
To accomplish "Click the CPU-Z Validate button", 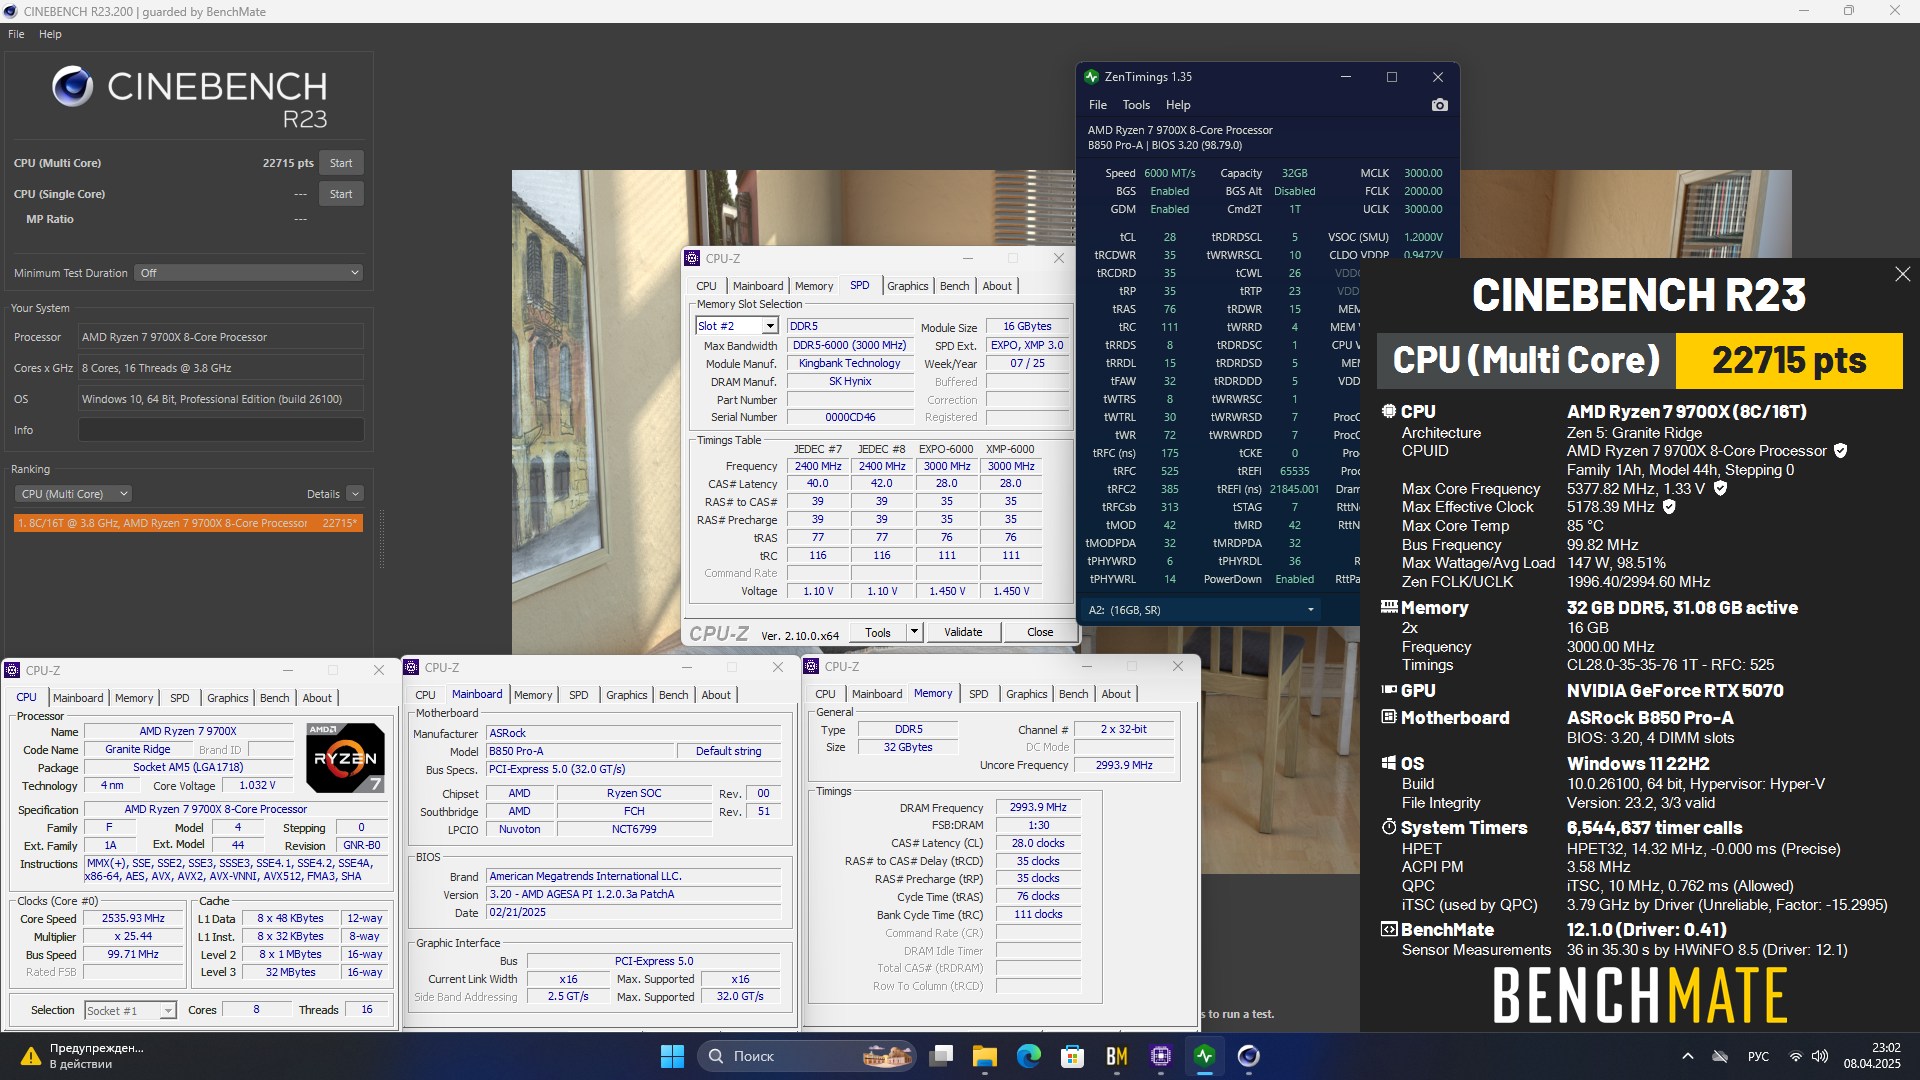I will [963, 632].
